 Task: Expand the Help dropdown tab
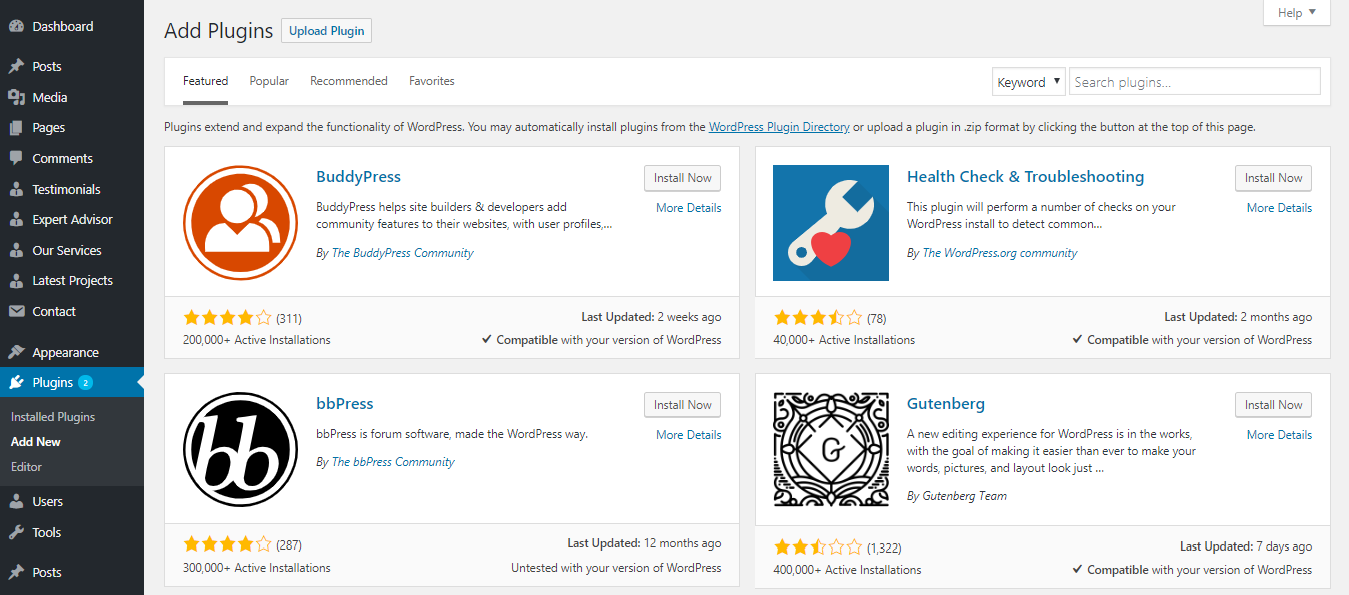point(1297,13)
